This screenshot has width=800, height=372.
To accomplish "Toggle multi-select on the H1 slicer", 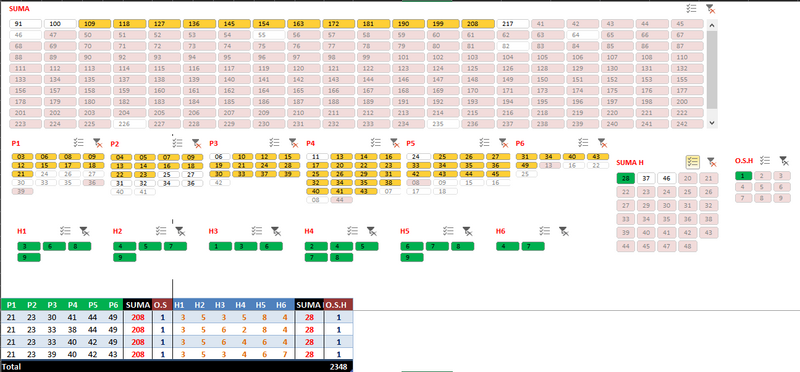I will point(65,231).
